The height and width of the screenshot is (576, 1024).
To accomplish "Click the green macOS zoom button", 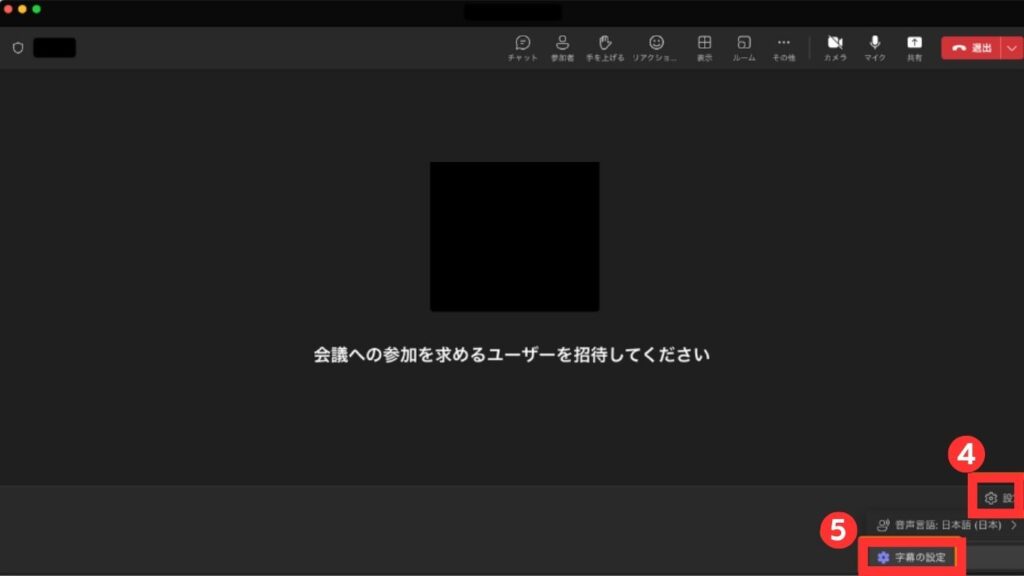I will [x=37, y=9].
